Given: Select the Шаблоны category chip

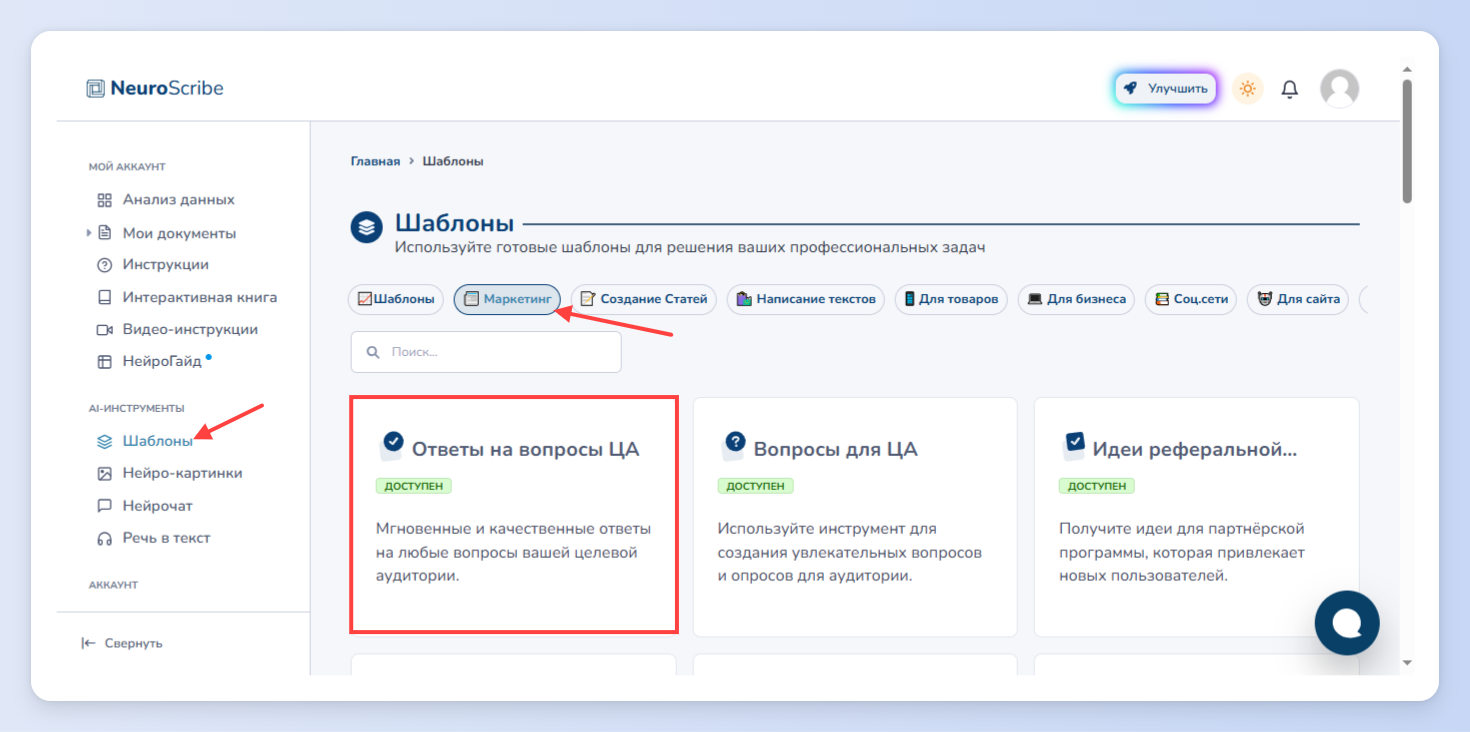Looking at the screenshot, I should (396, 299).
